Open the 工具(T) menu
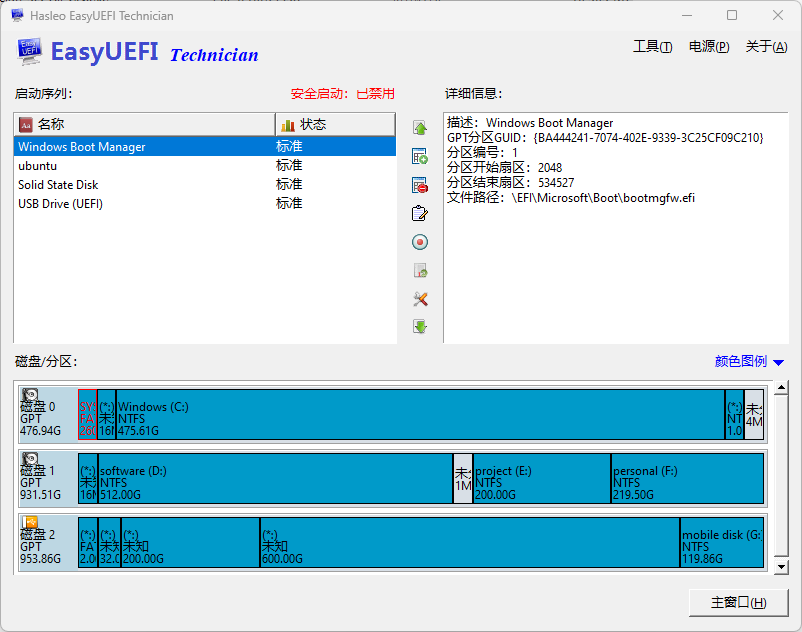 pyautogui.click(x=652, y=47)
